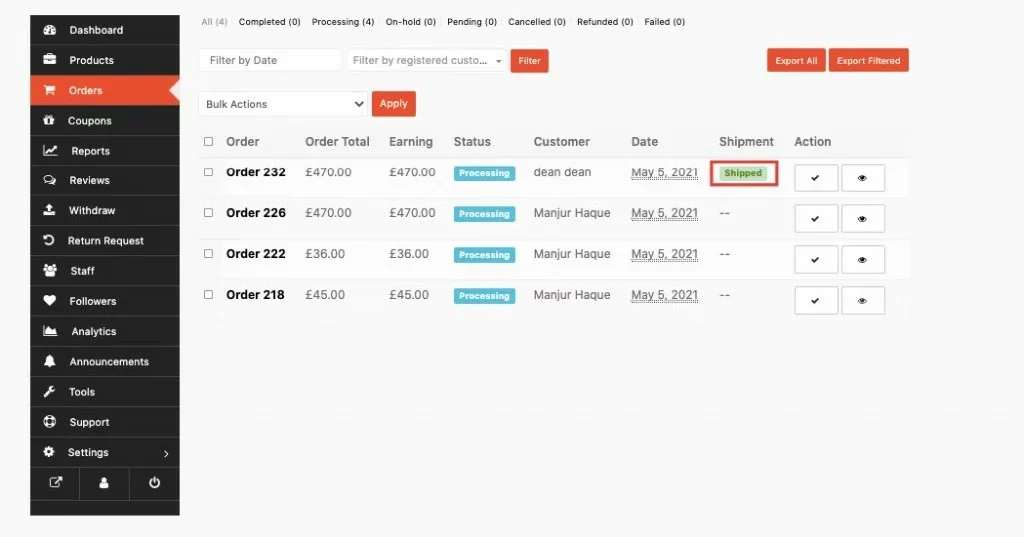This screenshot has height=537, width=1024.
Task: View Order 232 using the eye icon
Action: click(863, 178)
